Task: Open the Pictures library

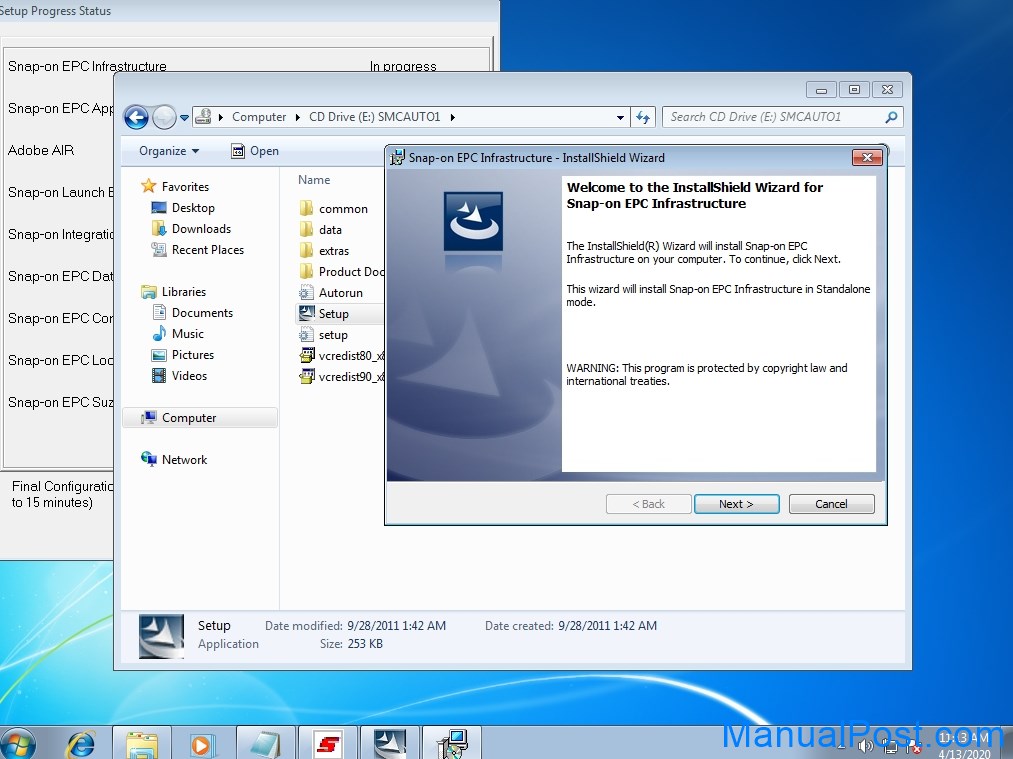Action: 193,355
